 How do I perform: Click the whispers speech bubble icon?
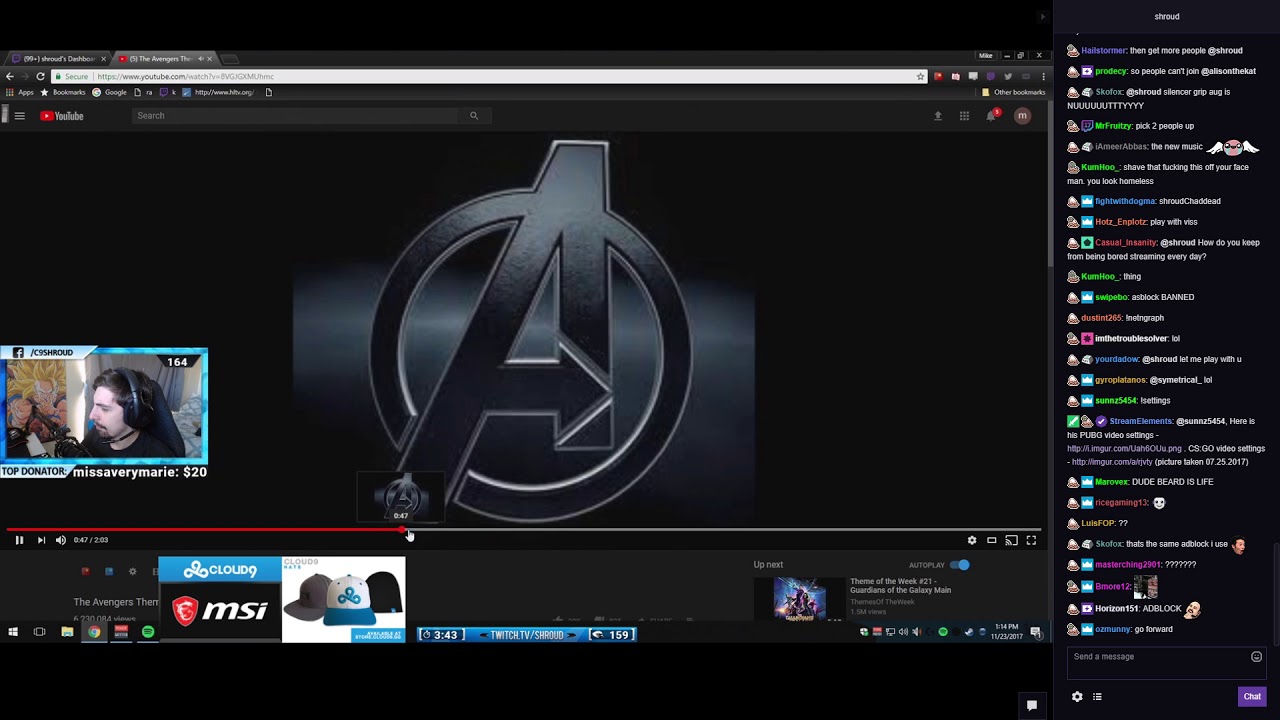[1032, 705]
